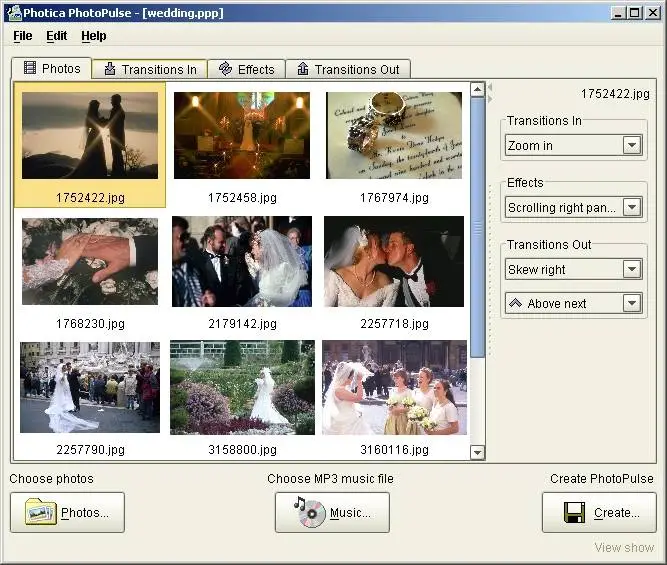Image resolution: width=667 pixels, height=565 pixels.
Task: Click the floppy disk Create icon
Action: pos(574,512)
